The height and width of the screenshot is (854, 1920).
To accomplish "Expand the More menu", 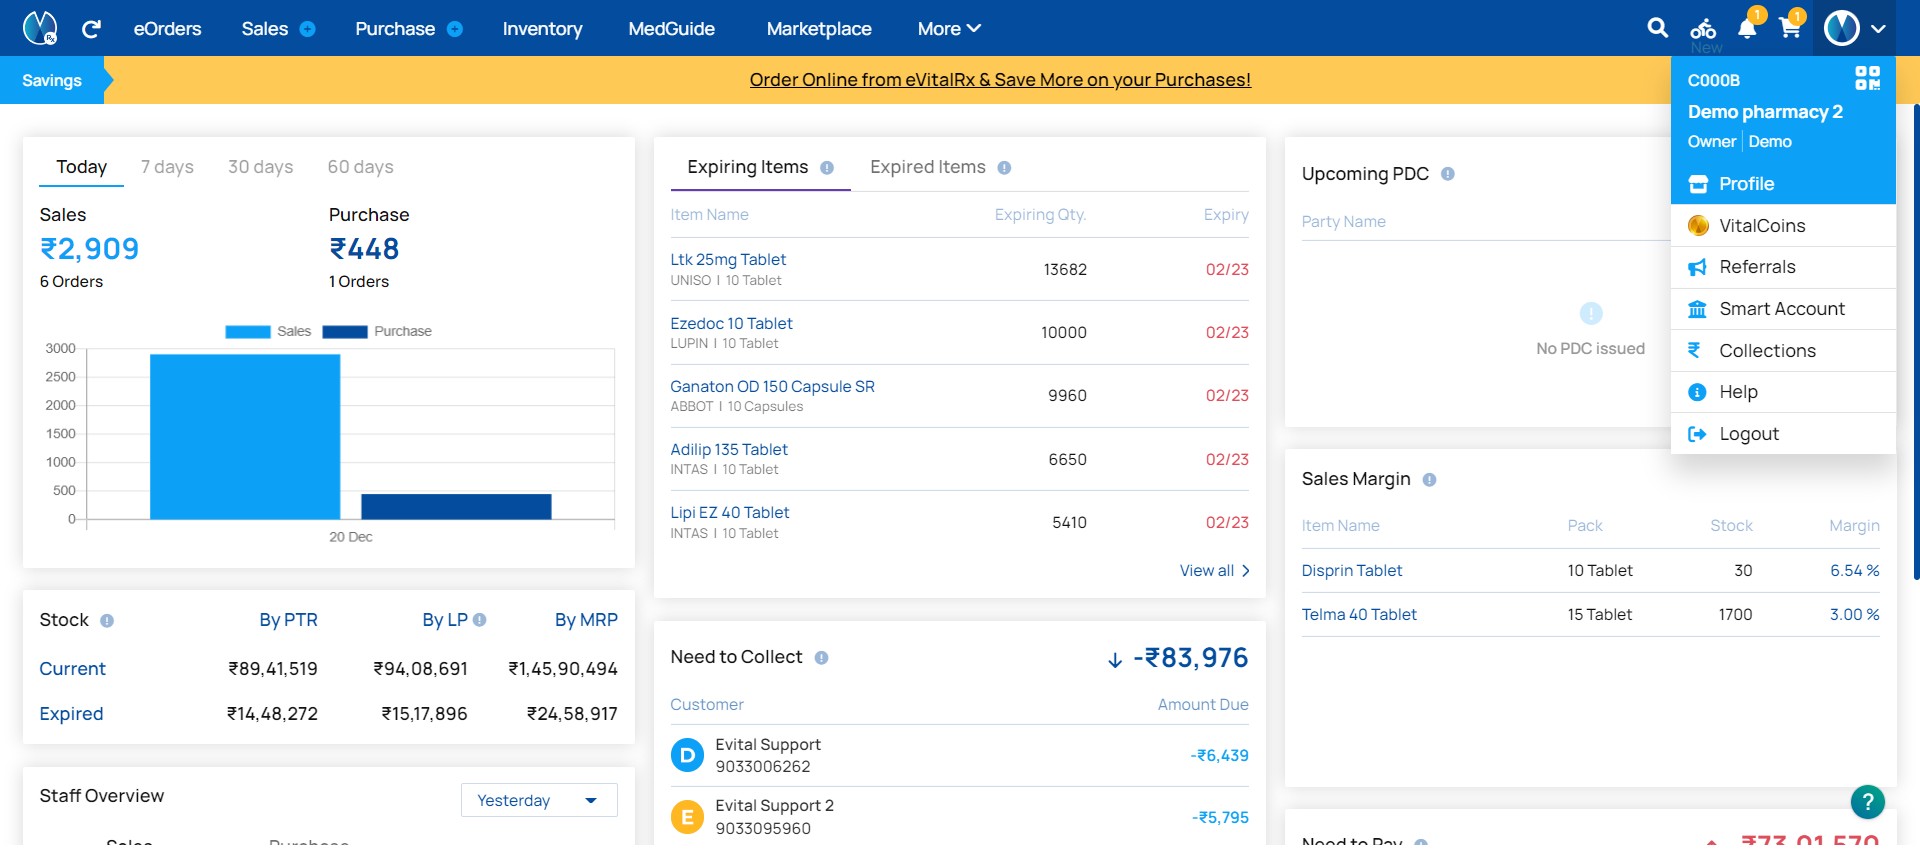I will click(948, 29).
